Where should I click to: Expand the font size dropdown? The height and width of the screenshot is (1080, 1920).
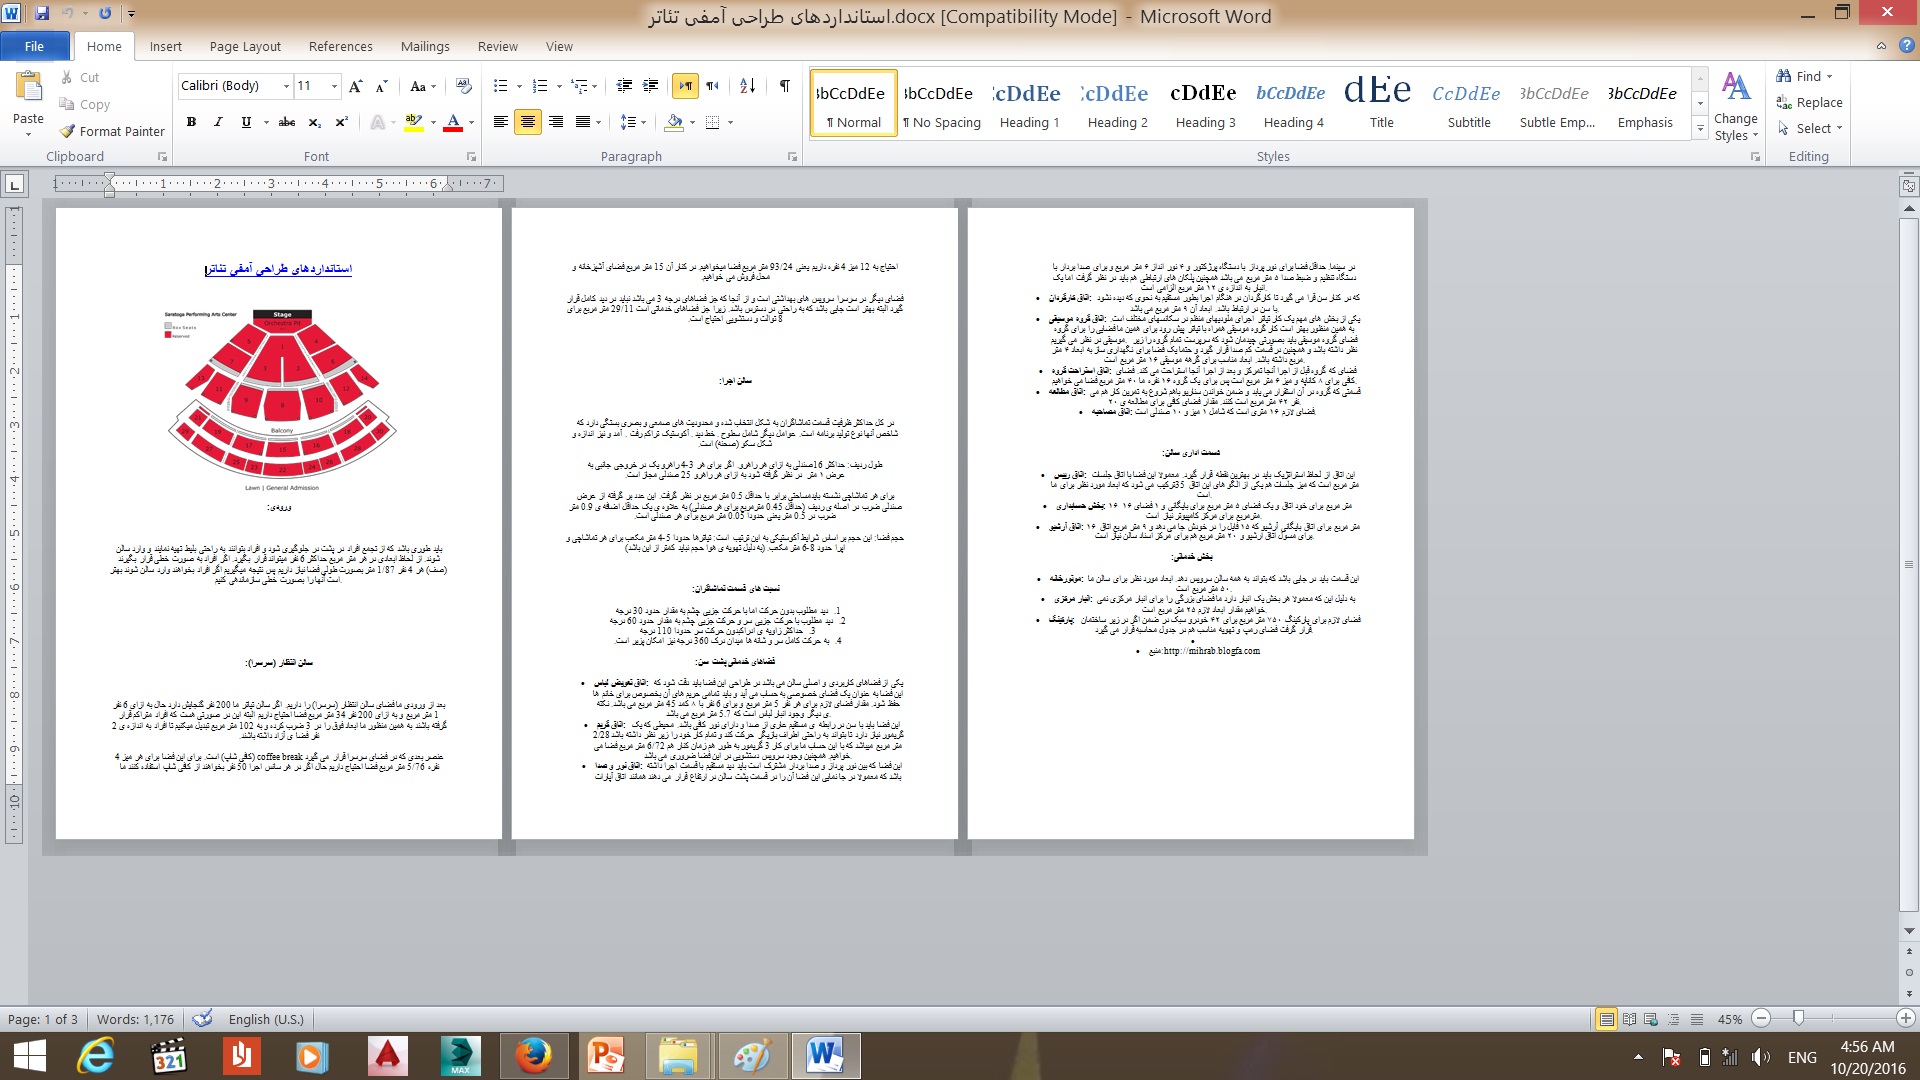pyautogui.click(x=334, y=86)
